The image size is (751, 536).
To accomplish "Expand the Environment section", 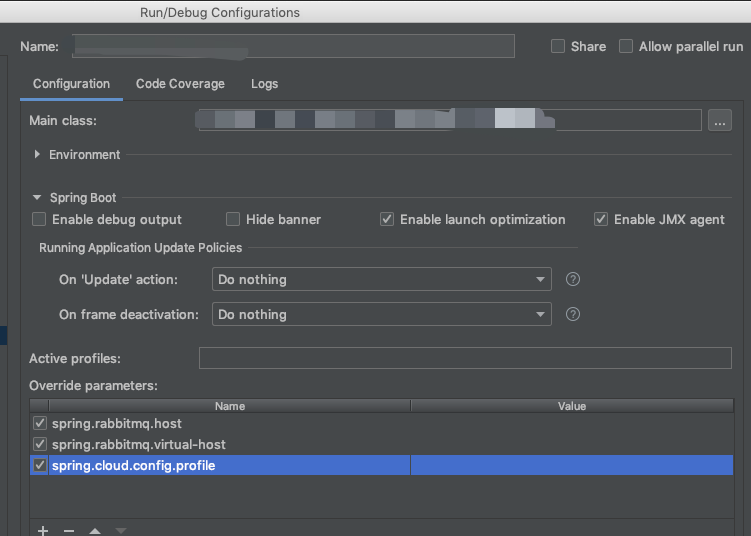I will pos(38,155).
